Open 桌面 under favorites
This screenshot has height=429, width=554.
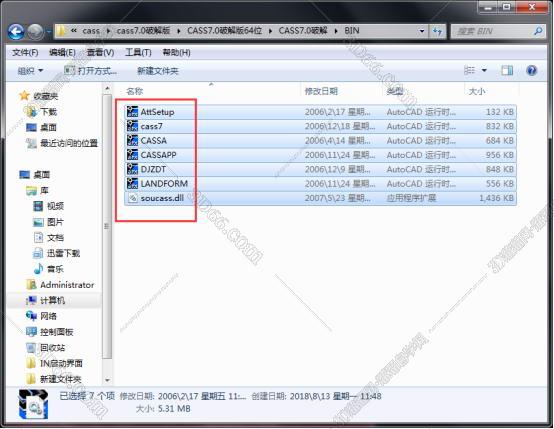(49, 128)
